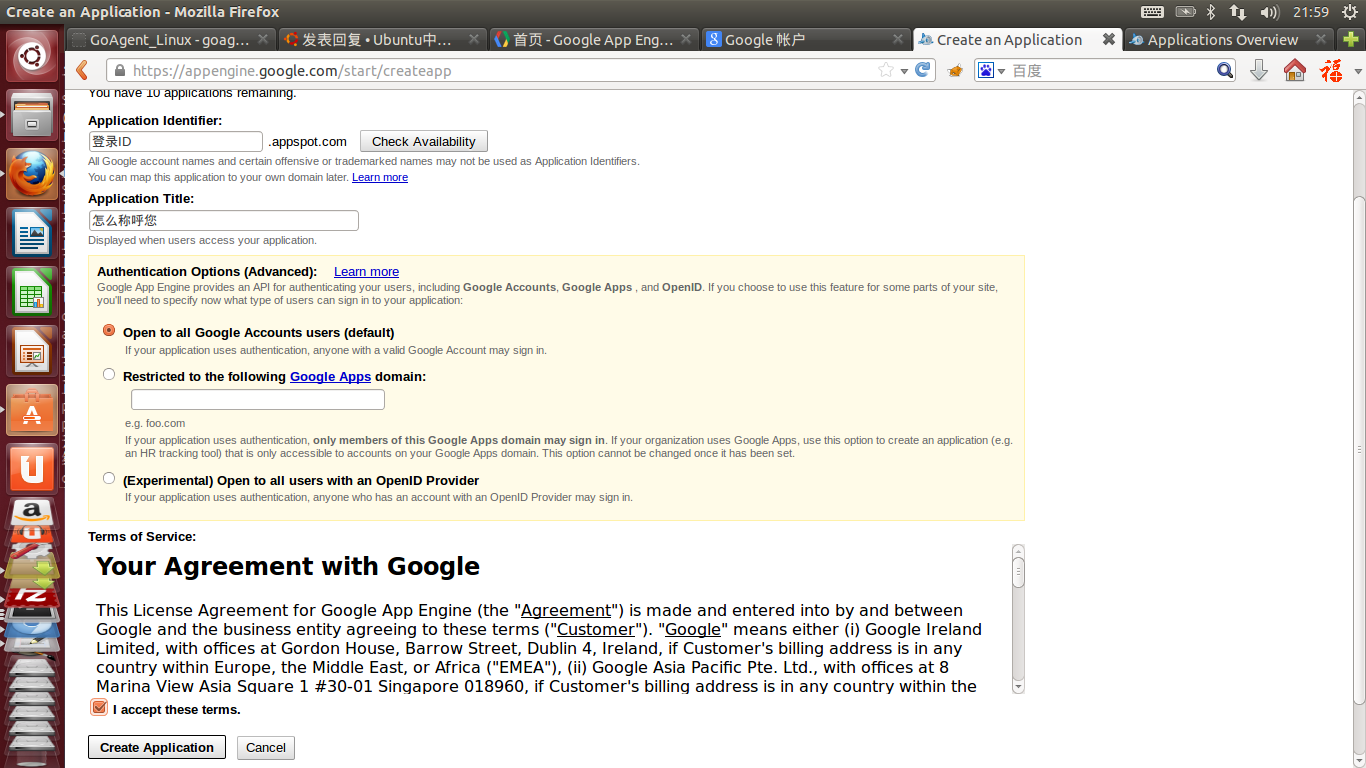Screen dimensions: 1366x768
Task: Click the 21:59 clock in top panel
Action: point(1310,12)
